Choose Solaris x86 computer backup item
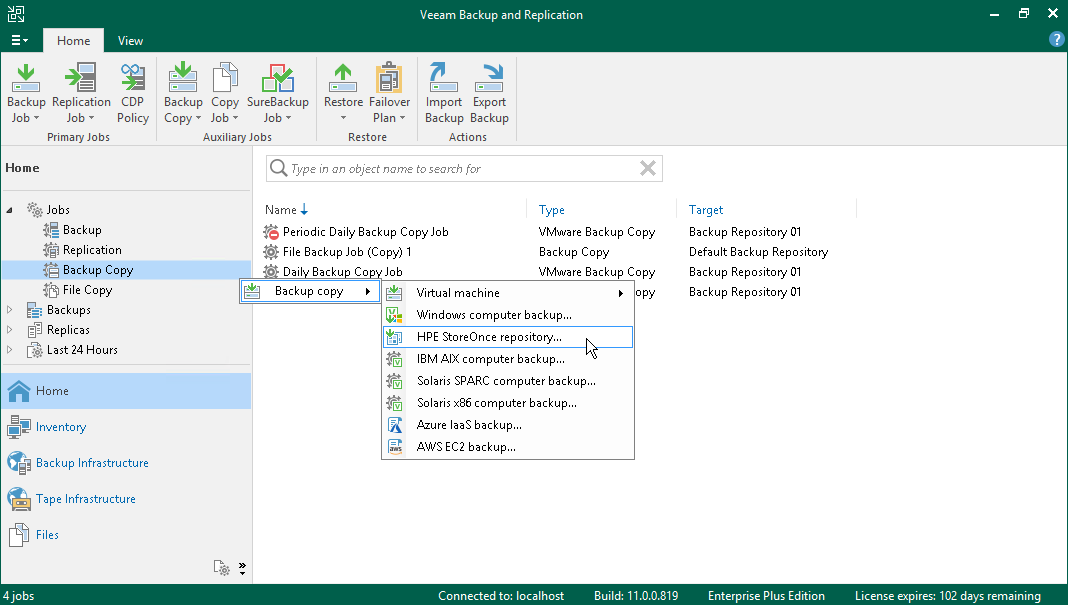The image size is (1068, 605). [508, 403]
